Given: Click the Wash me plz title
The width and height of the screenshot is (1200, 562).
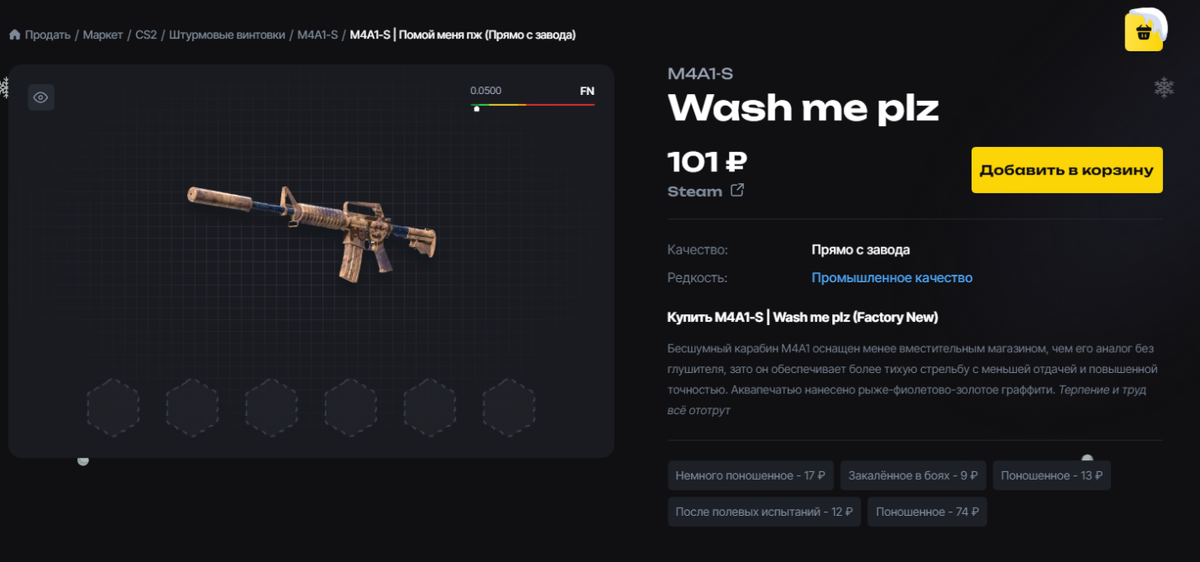Looking at the screenshot, I should tap(804, 107).
